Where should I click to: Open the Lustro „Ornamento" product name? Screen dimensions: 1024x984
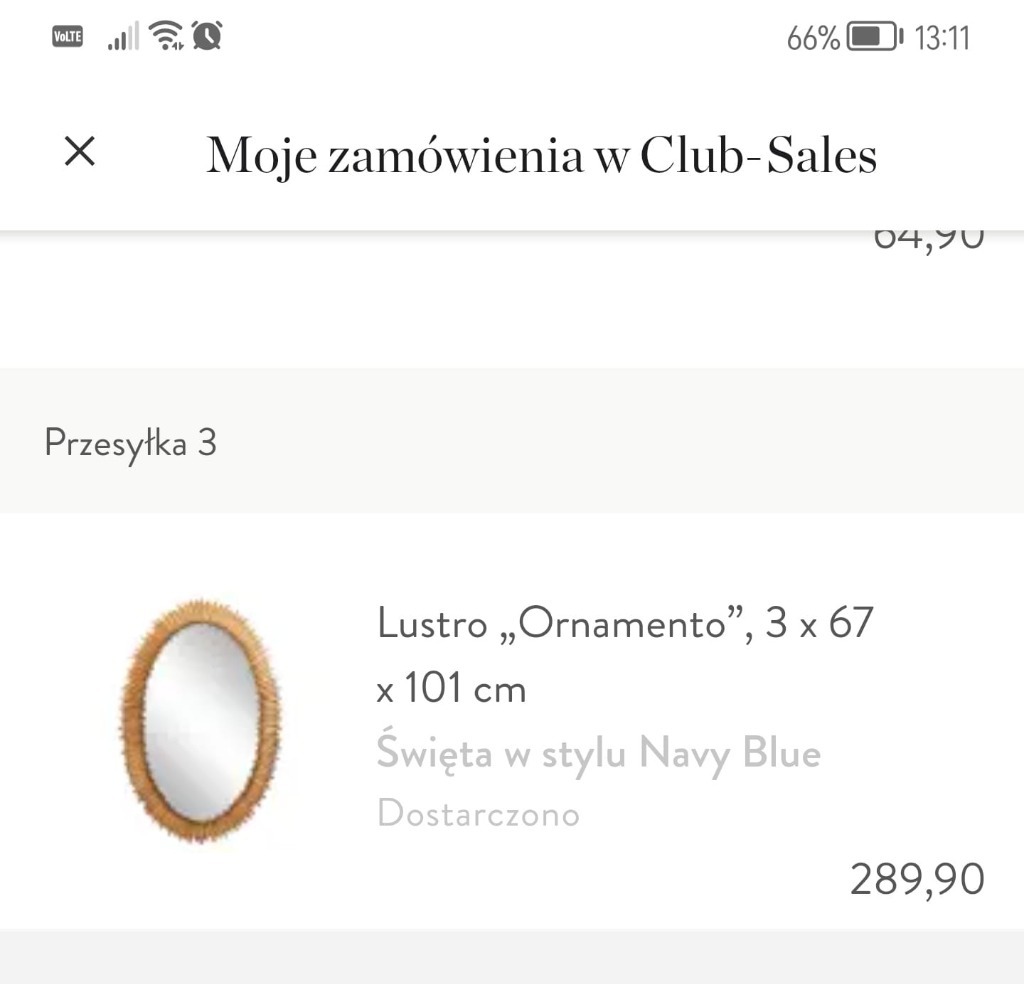pyautogui.click(x=625, y=623)
